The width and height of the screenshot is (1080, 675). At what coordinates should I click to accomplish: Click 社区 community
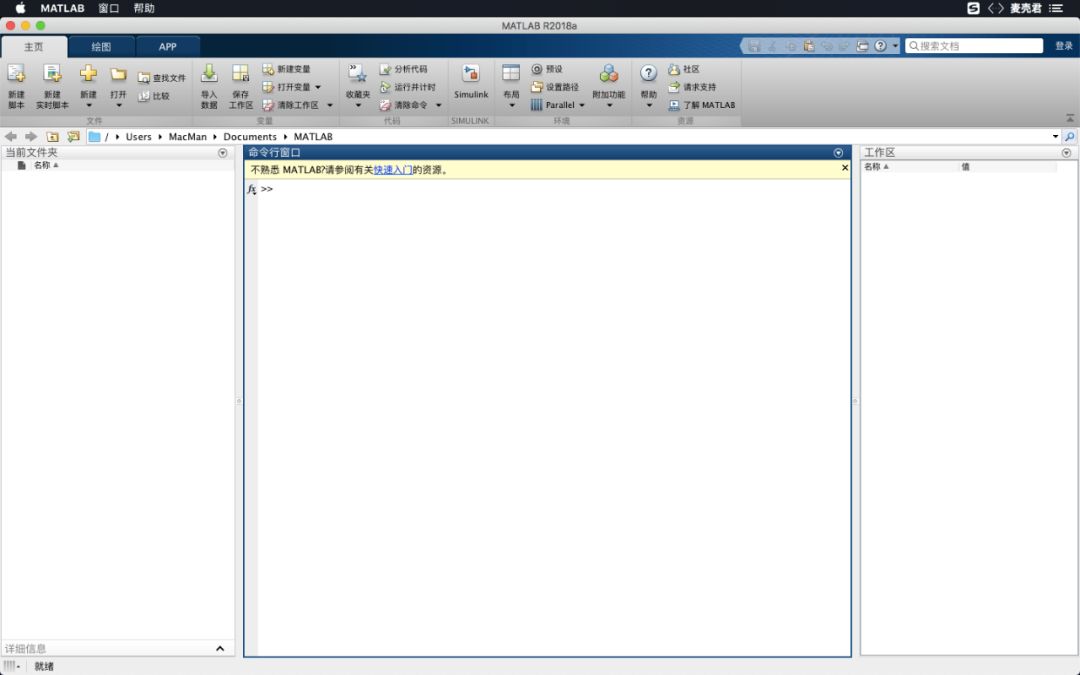(x=684, y=69)
